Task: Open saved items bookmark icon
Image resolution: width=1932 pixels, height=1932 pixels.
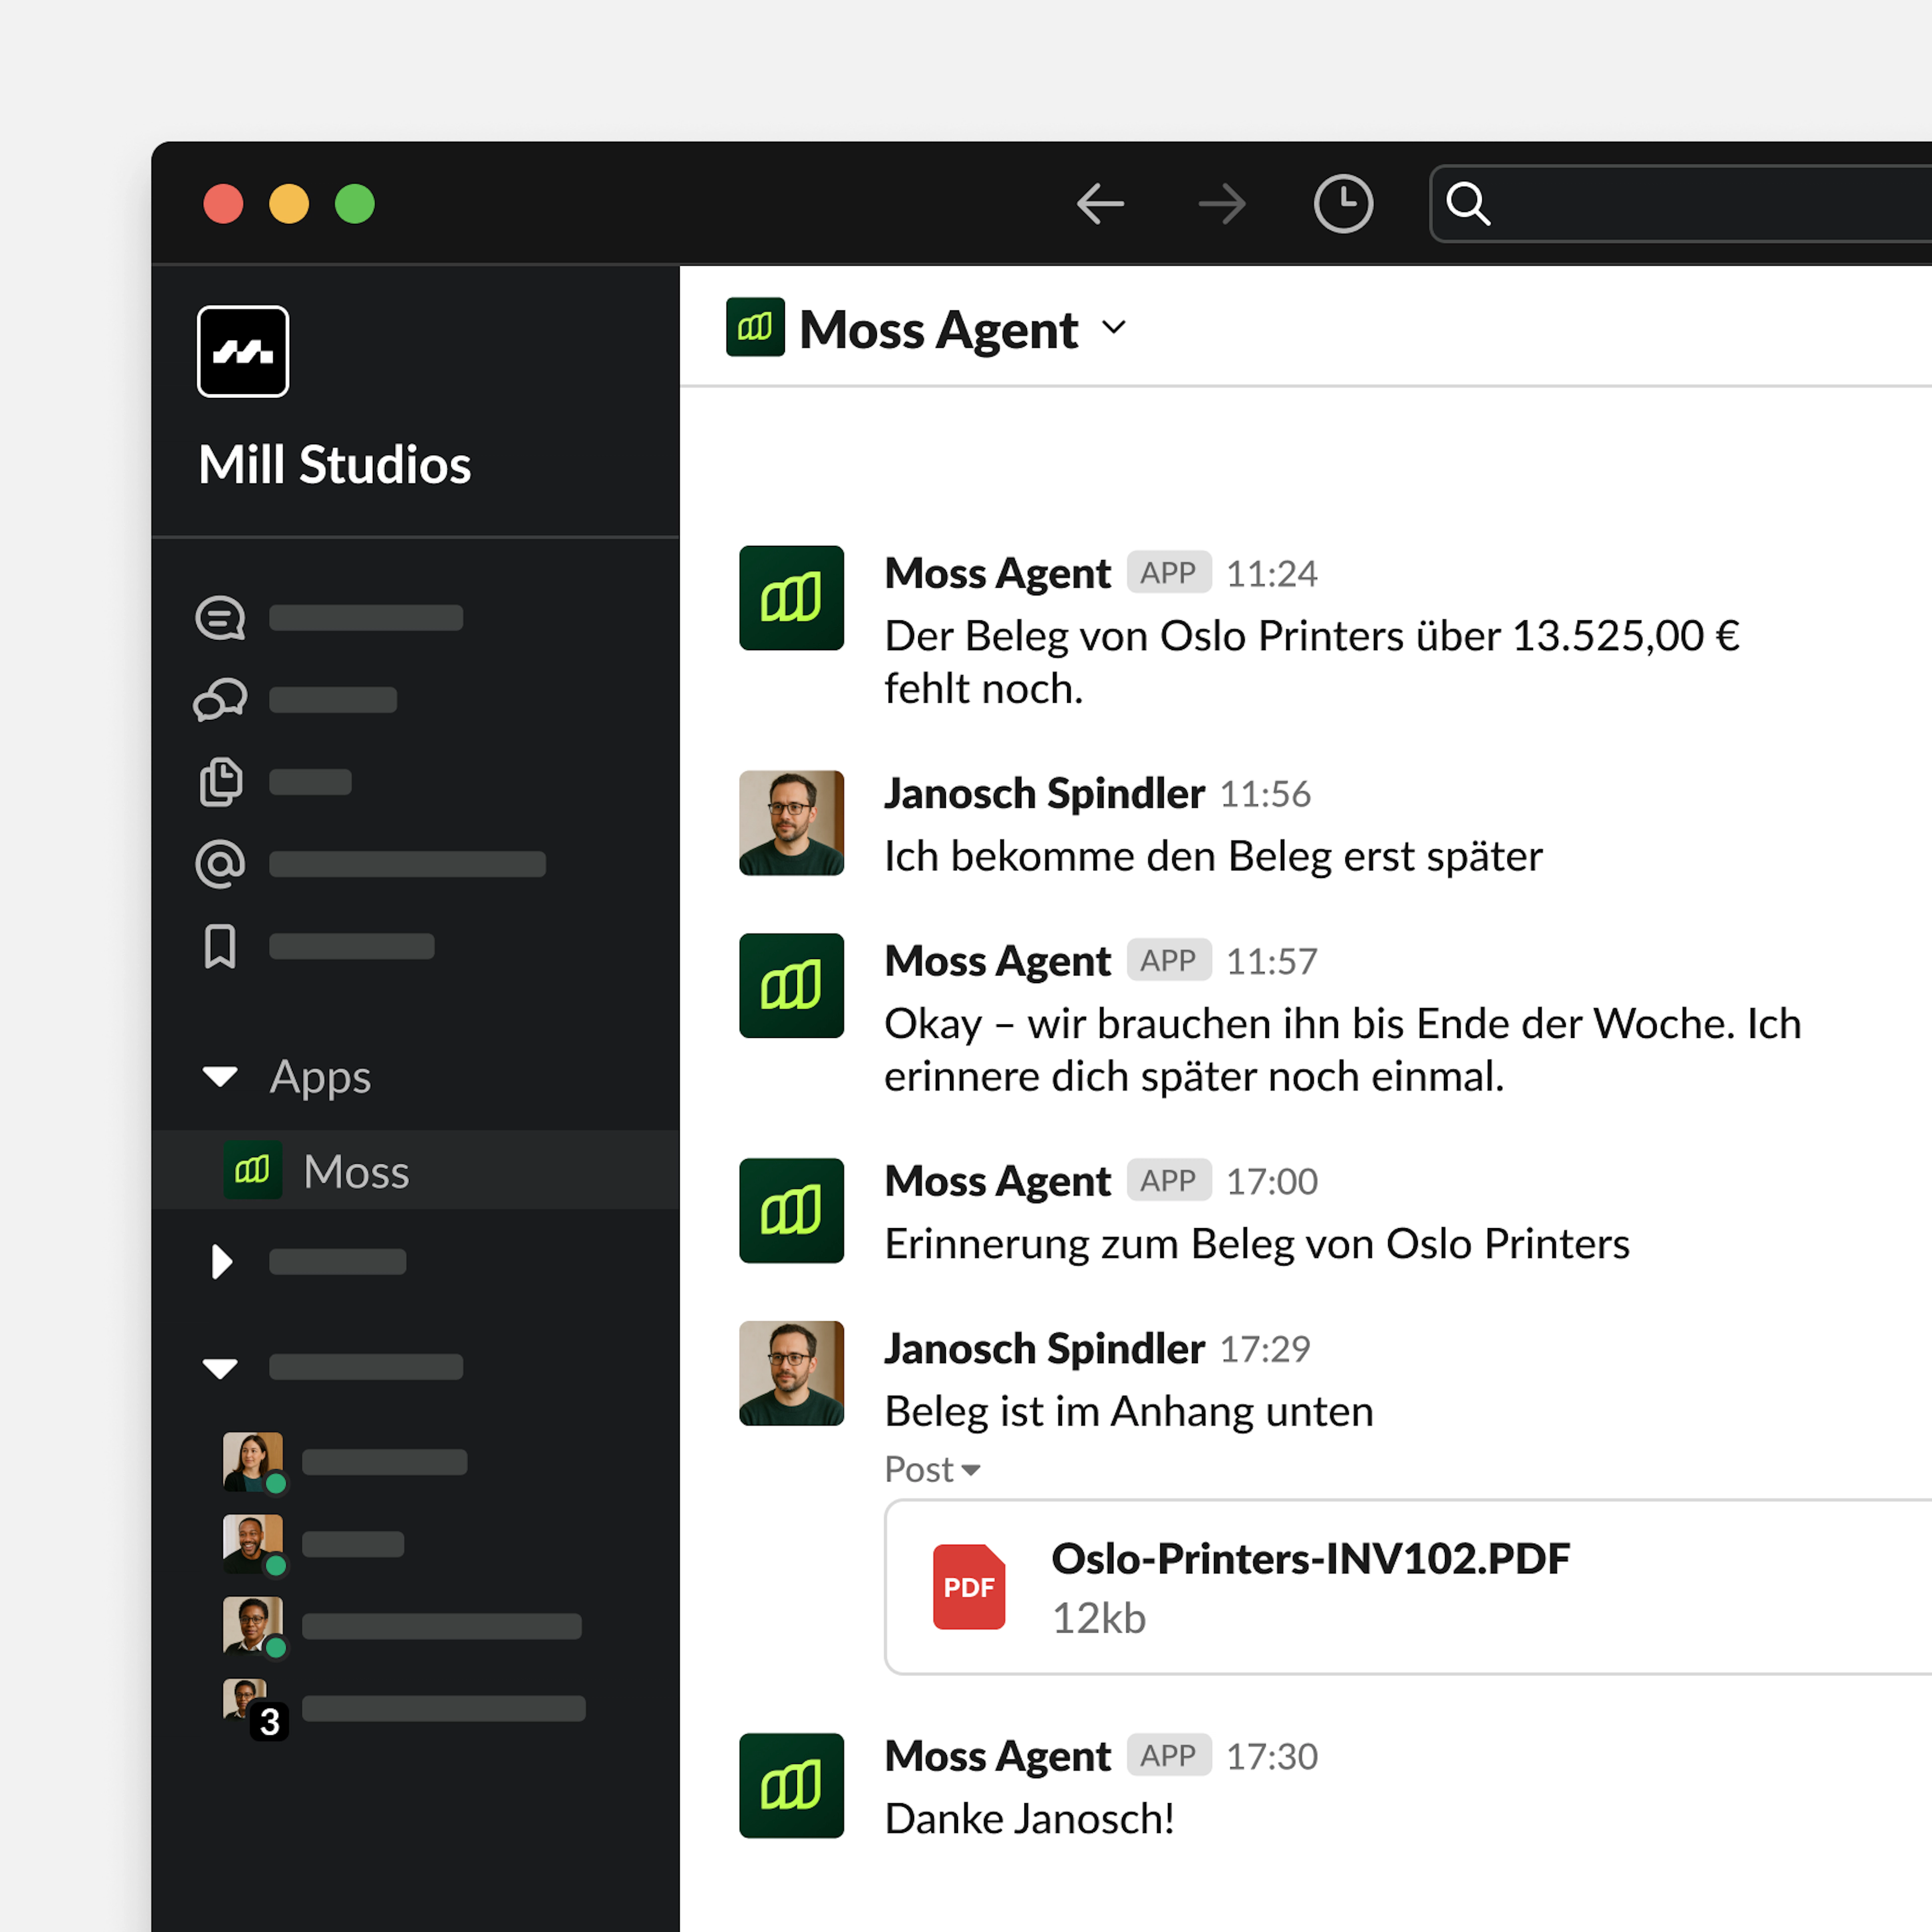Action: (220, 946)
